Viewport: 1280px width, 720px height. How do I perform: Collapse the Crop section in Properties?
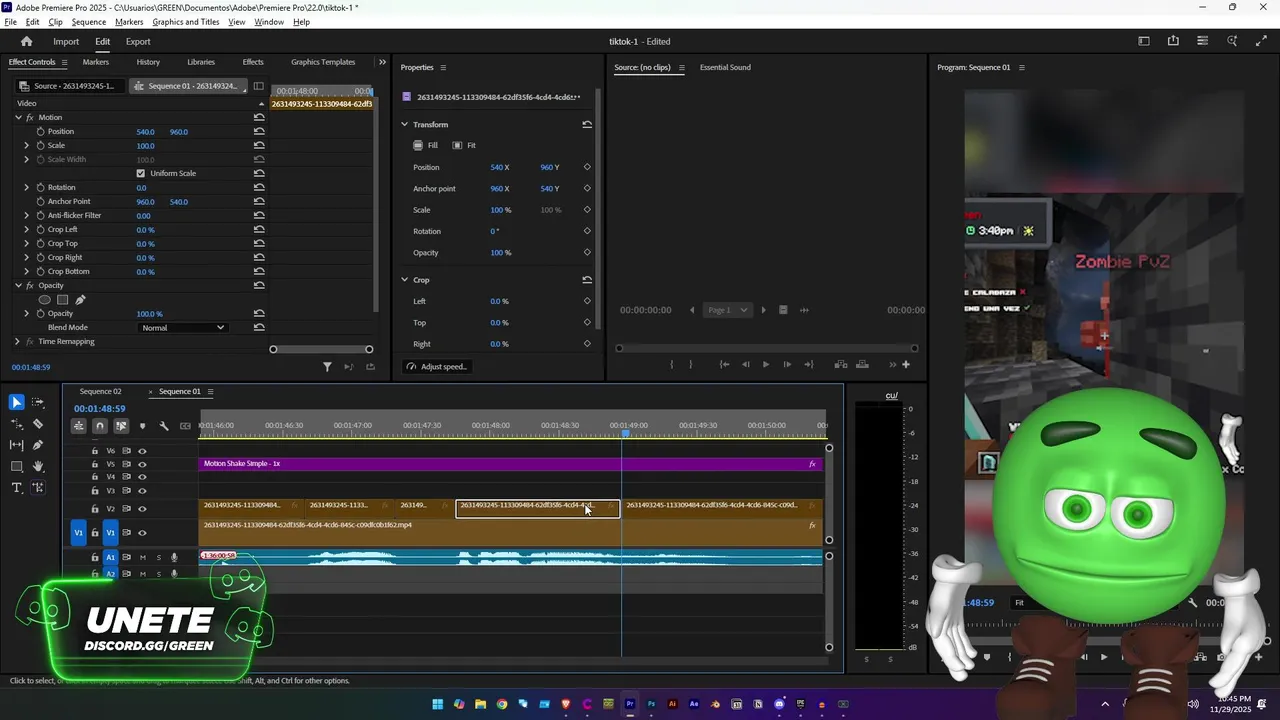405,280
